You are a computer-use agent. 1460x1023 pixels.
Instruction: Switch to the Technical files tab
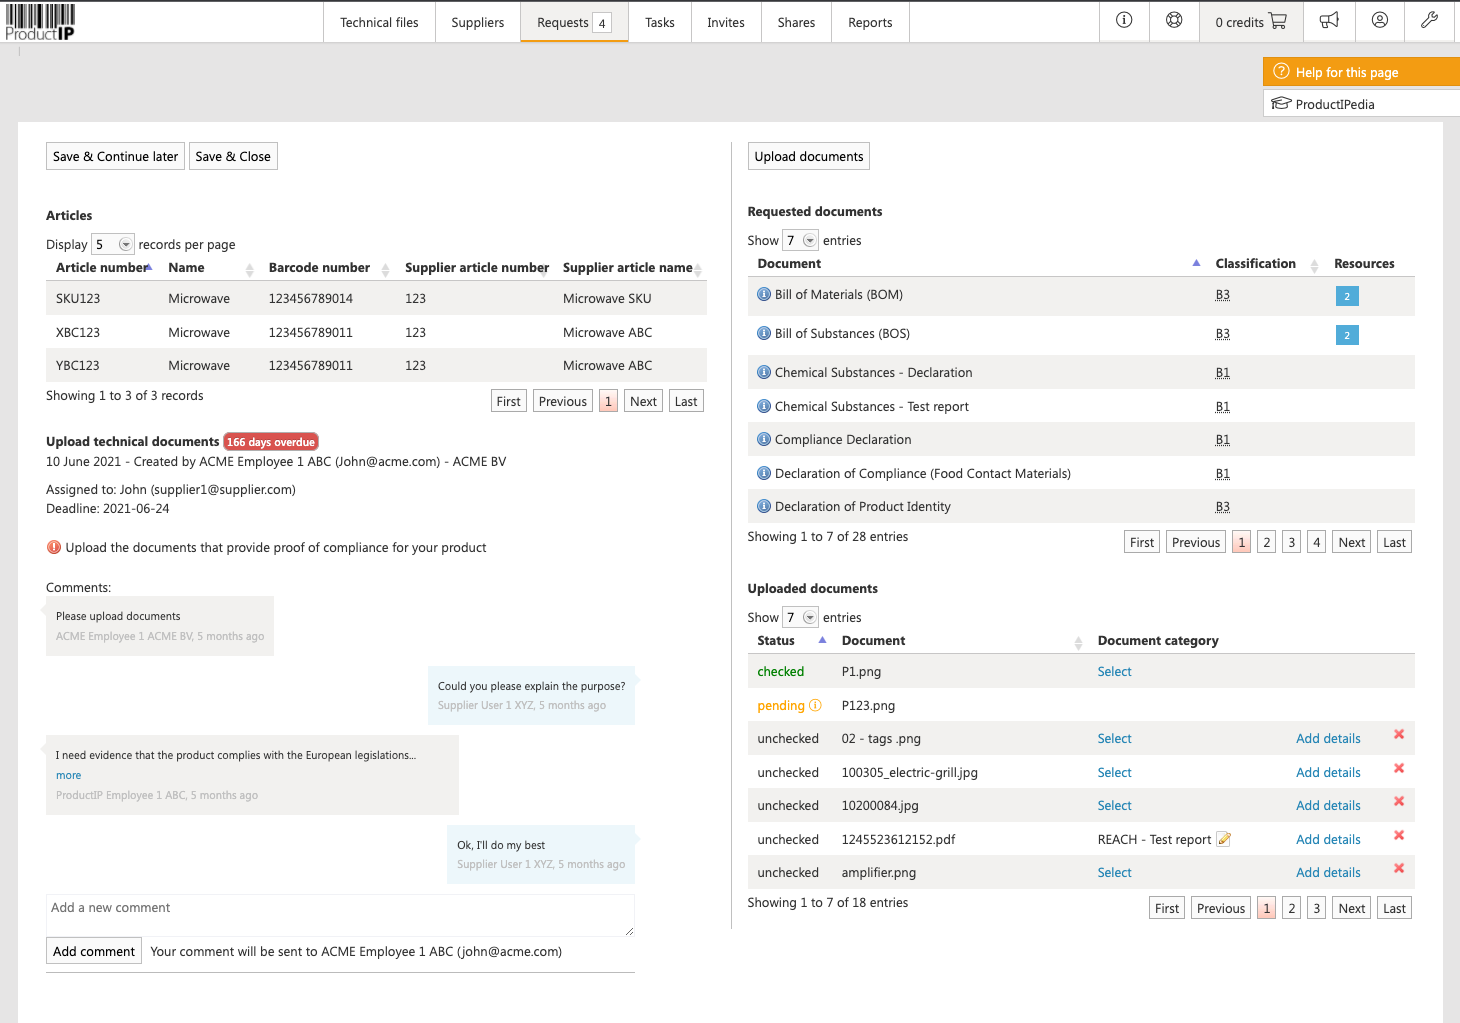379,22
